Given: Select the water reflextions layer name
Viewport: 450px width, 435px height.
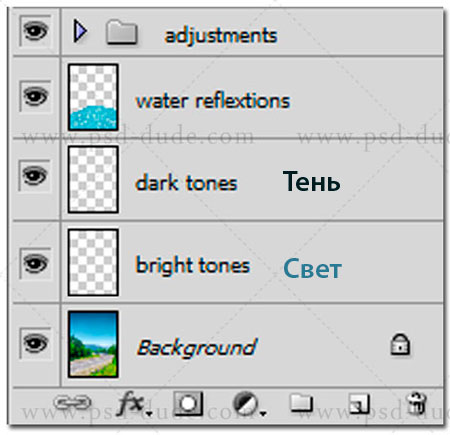Looking at the screenshot, I should [x=213, y=101].
